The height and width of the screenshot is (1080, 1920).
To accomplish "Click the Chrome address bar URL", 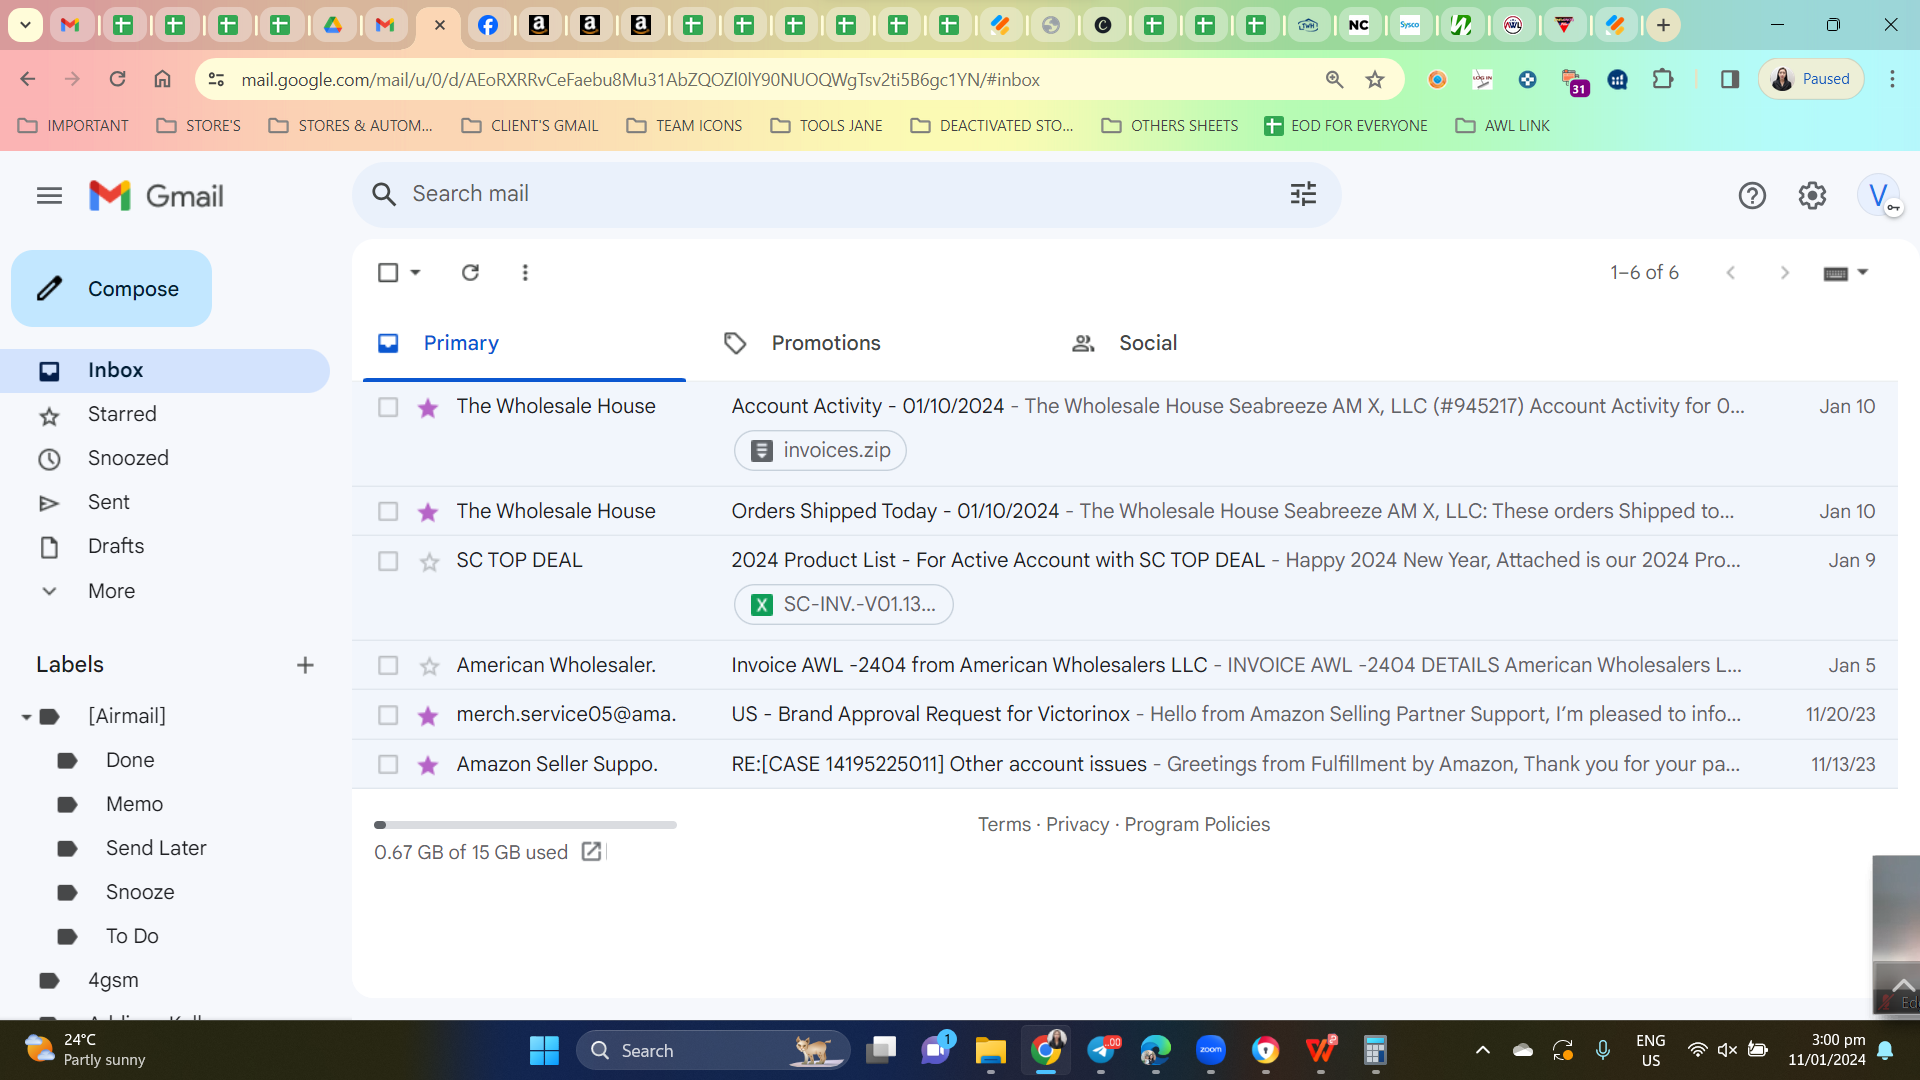I will pos(640,80).
